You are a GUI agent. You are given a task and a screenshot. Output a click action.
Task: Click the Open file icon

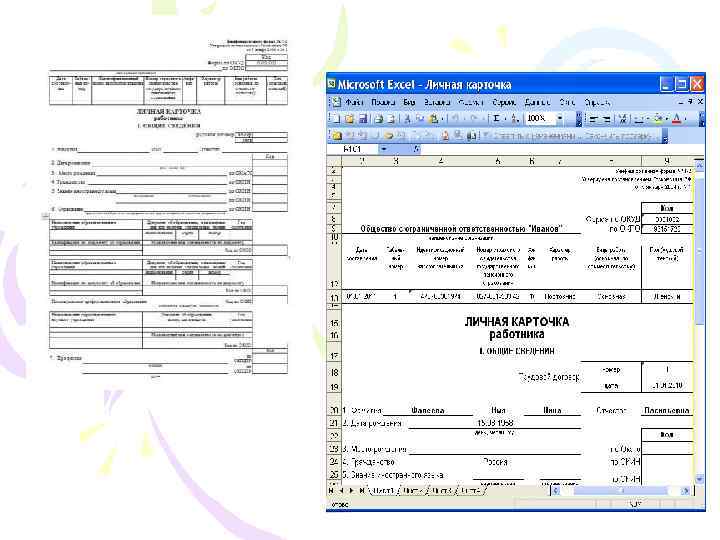349,119
